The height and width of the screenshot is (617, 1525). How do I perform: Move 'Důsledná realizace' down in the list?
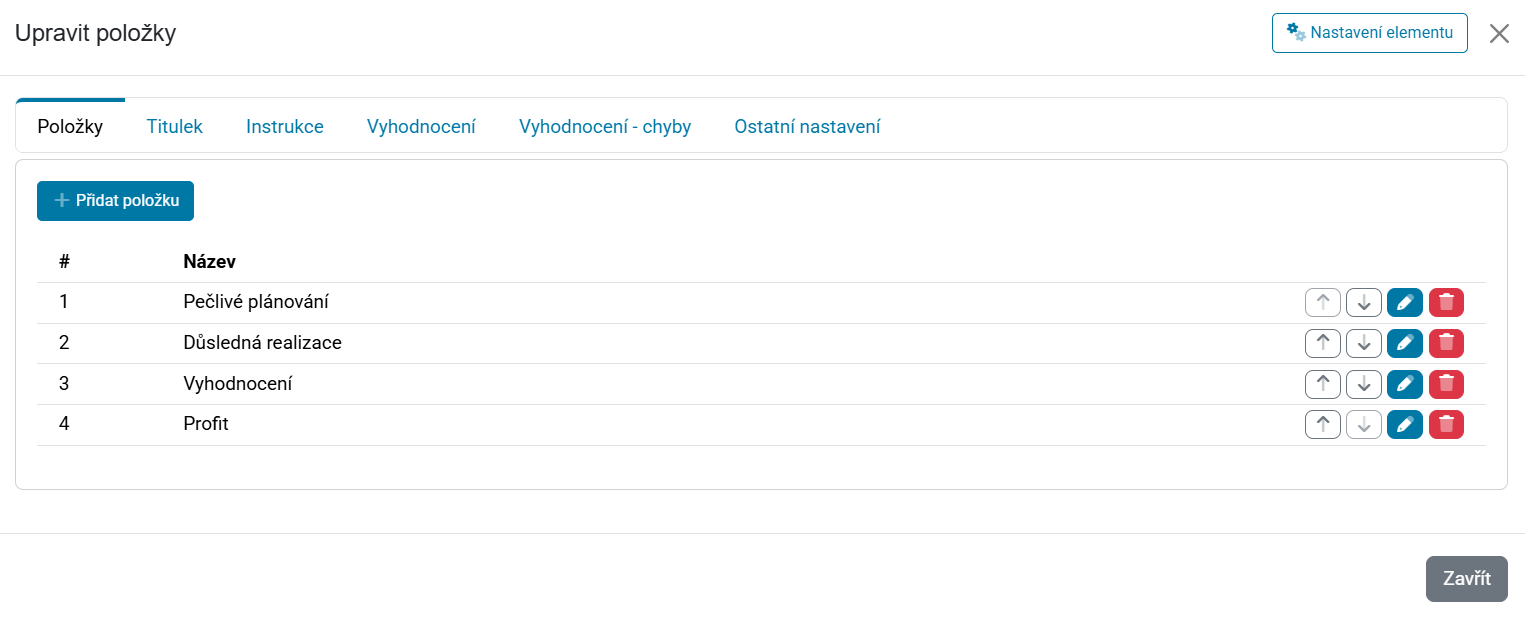[1363, 343]
